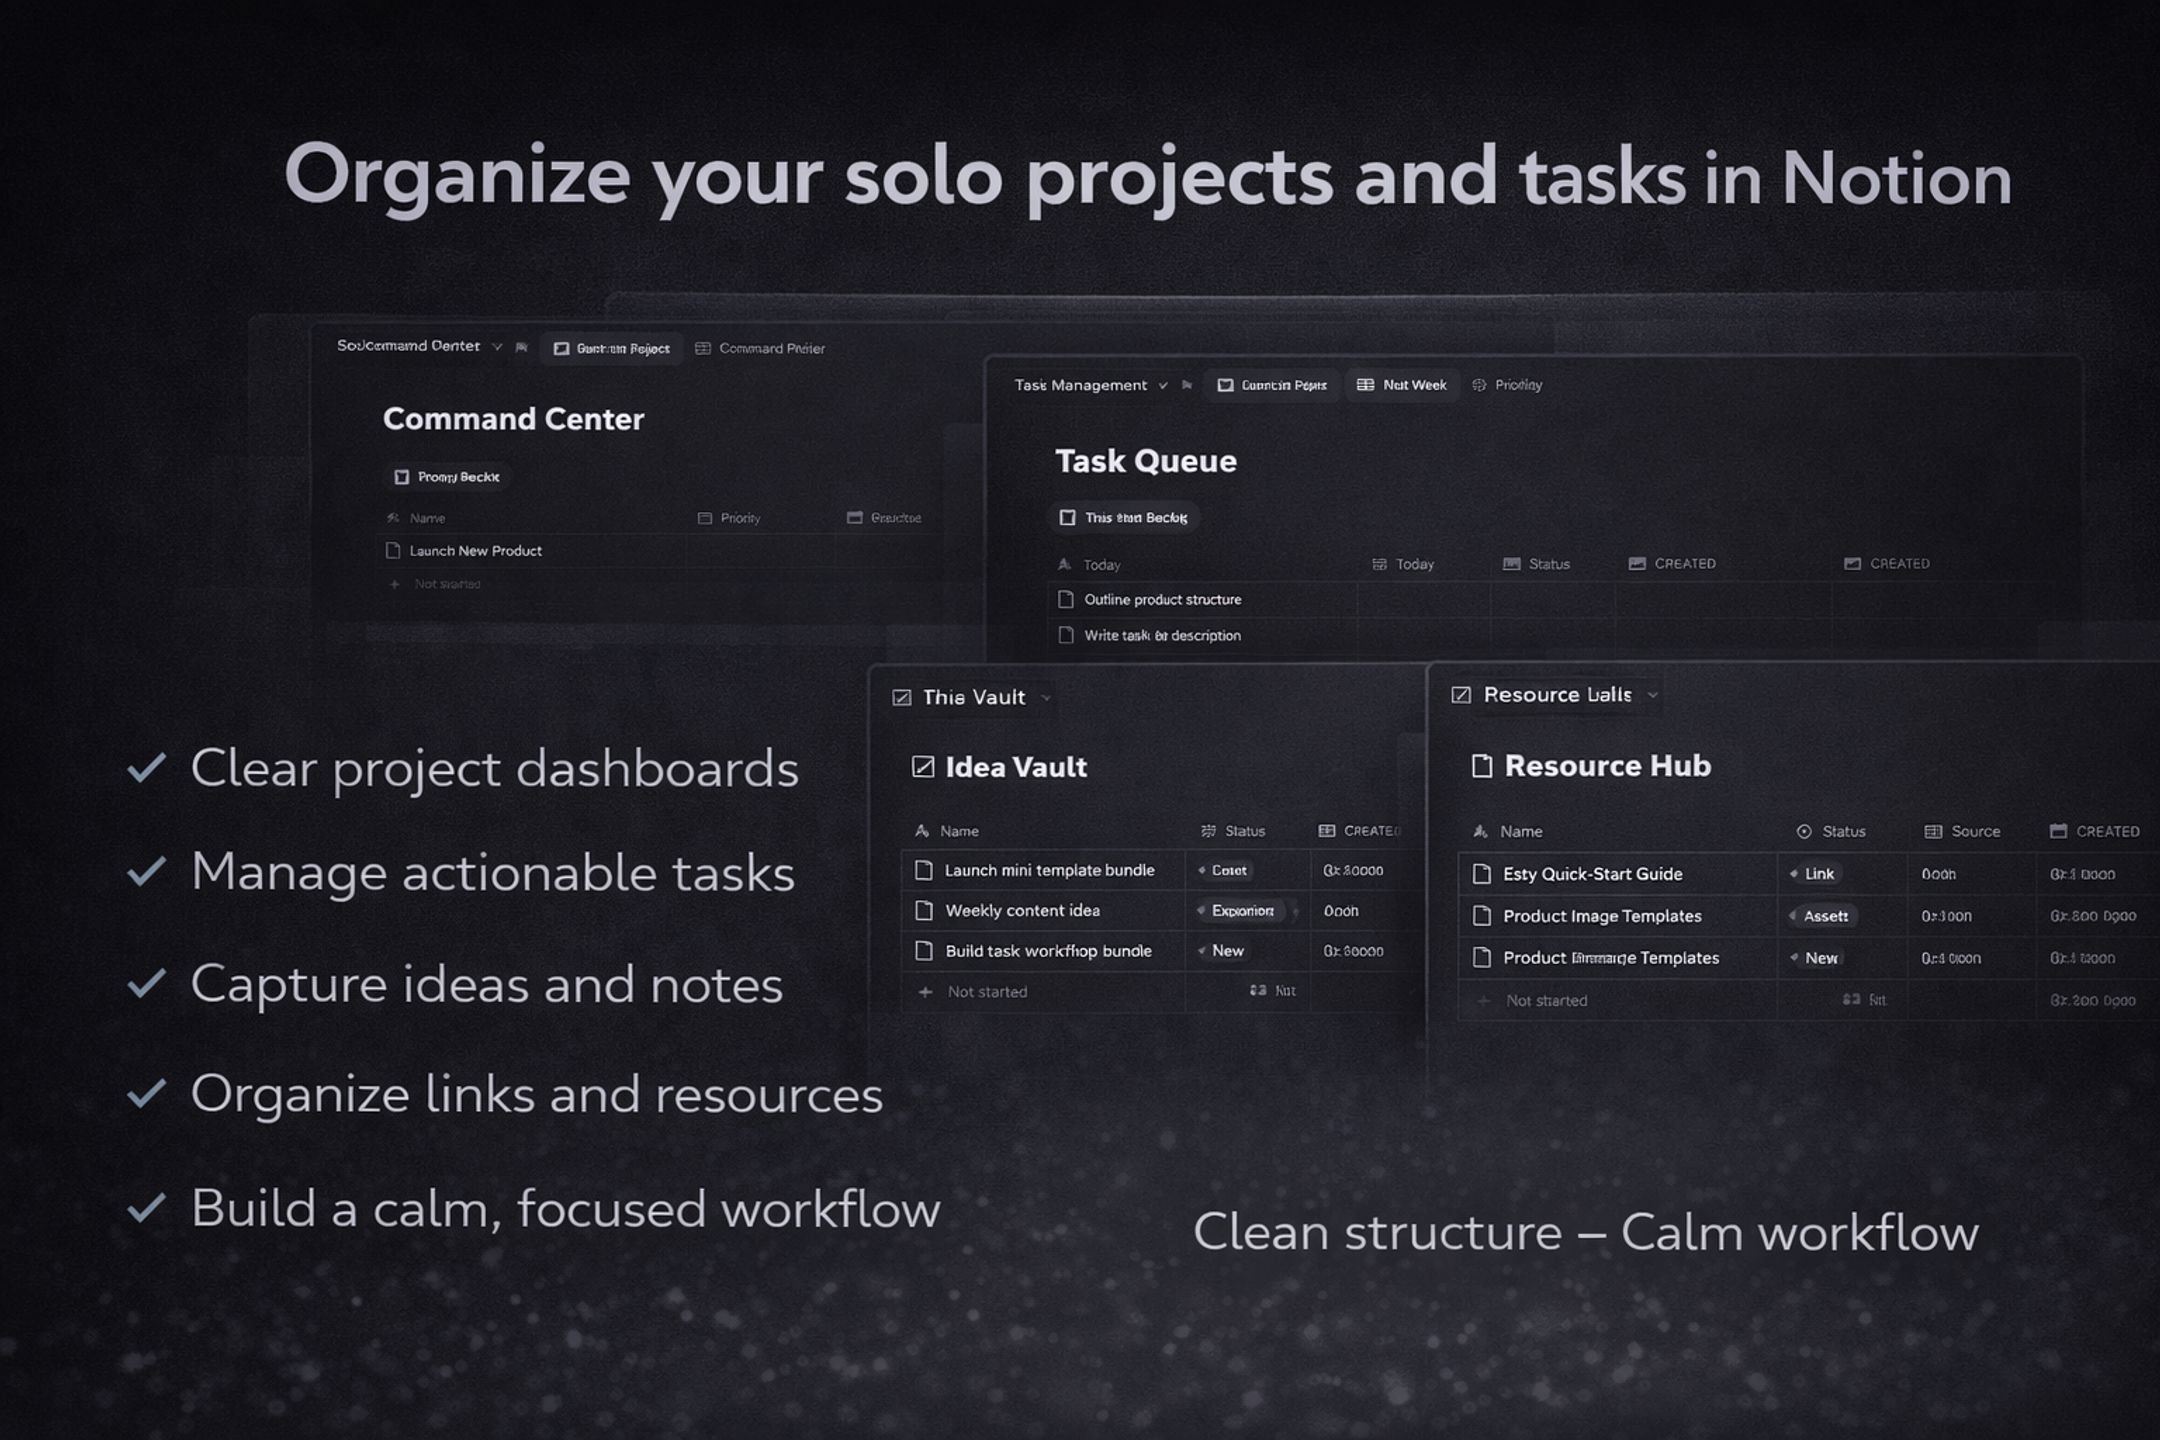Toggle the checkbox in Resource Hub window title

coord(1461,695)
